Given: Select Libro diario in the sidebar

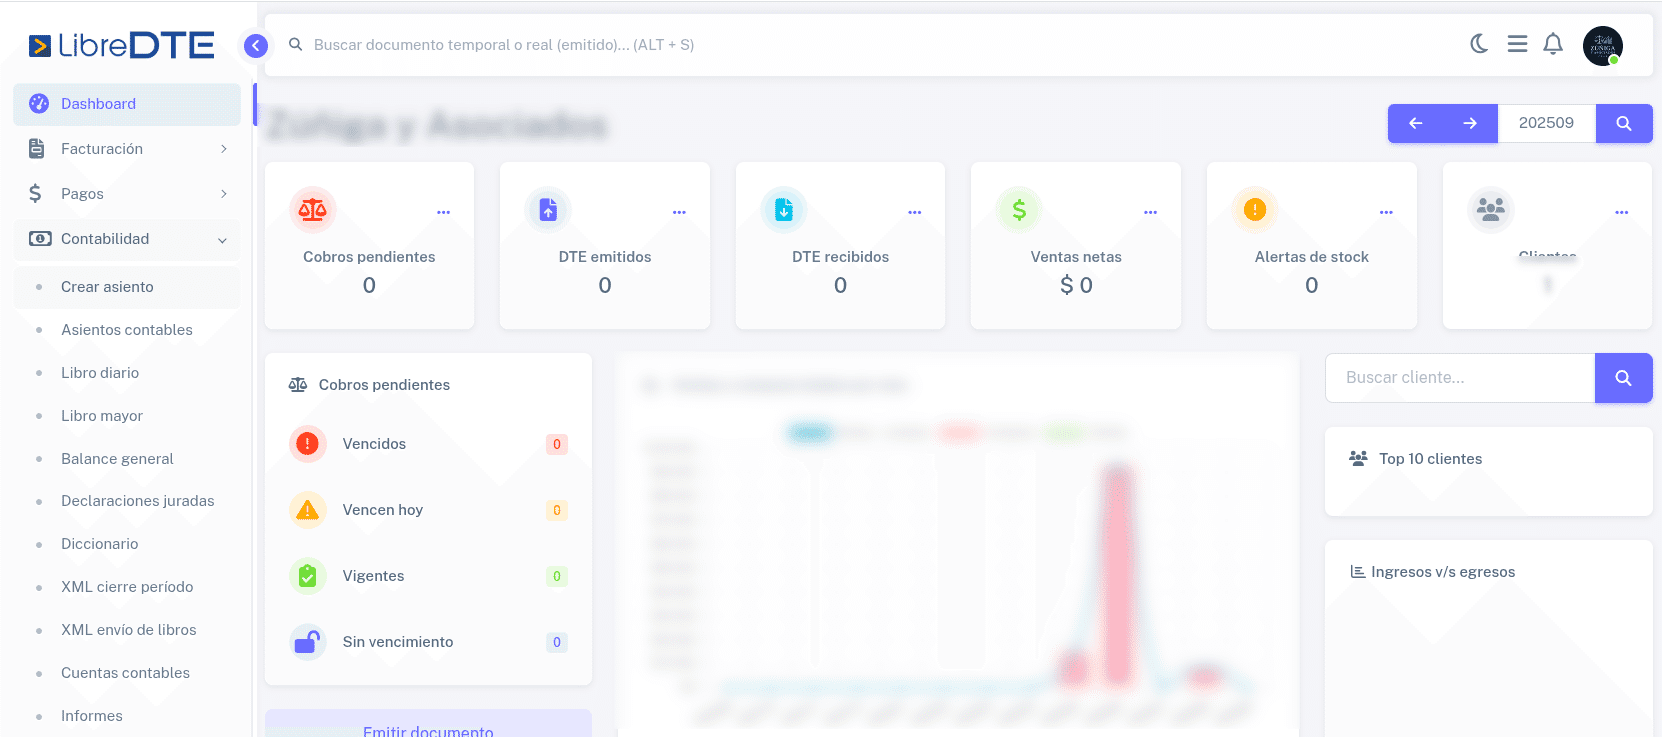Looking at the screenshot, I should 100,373.
